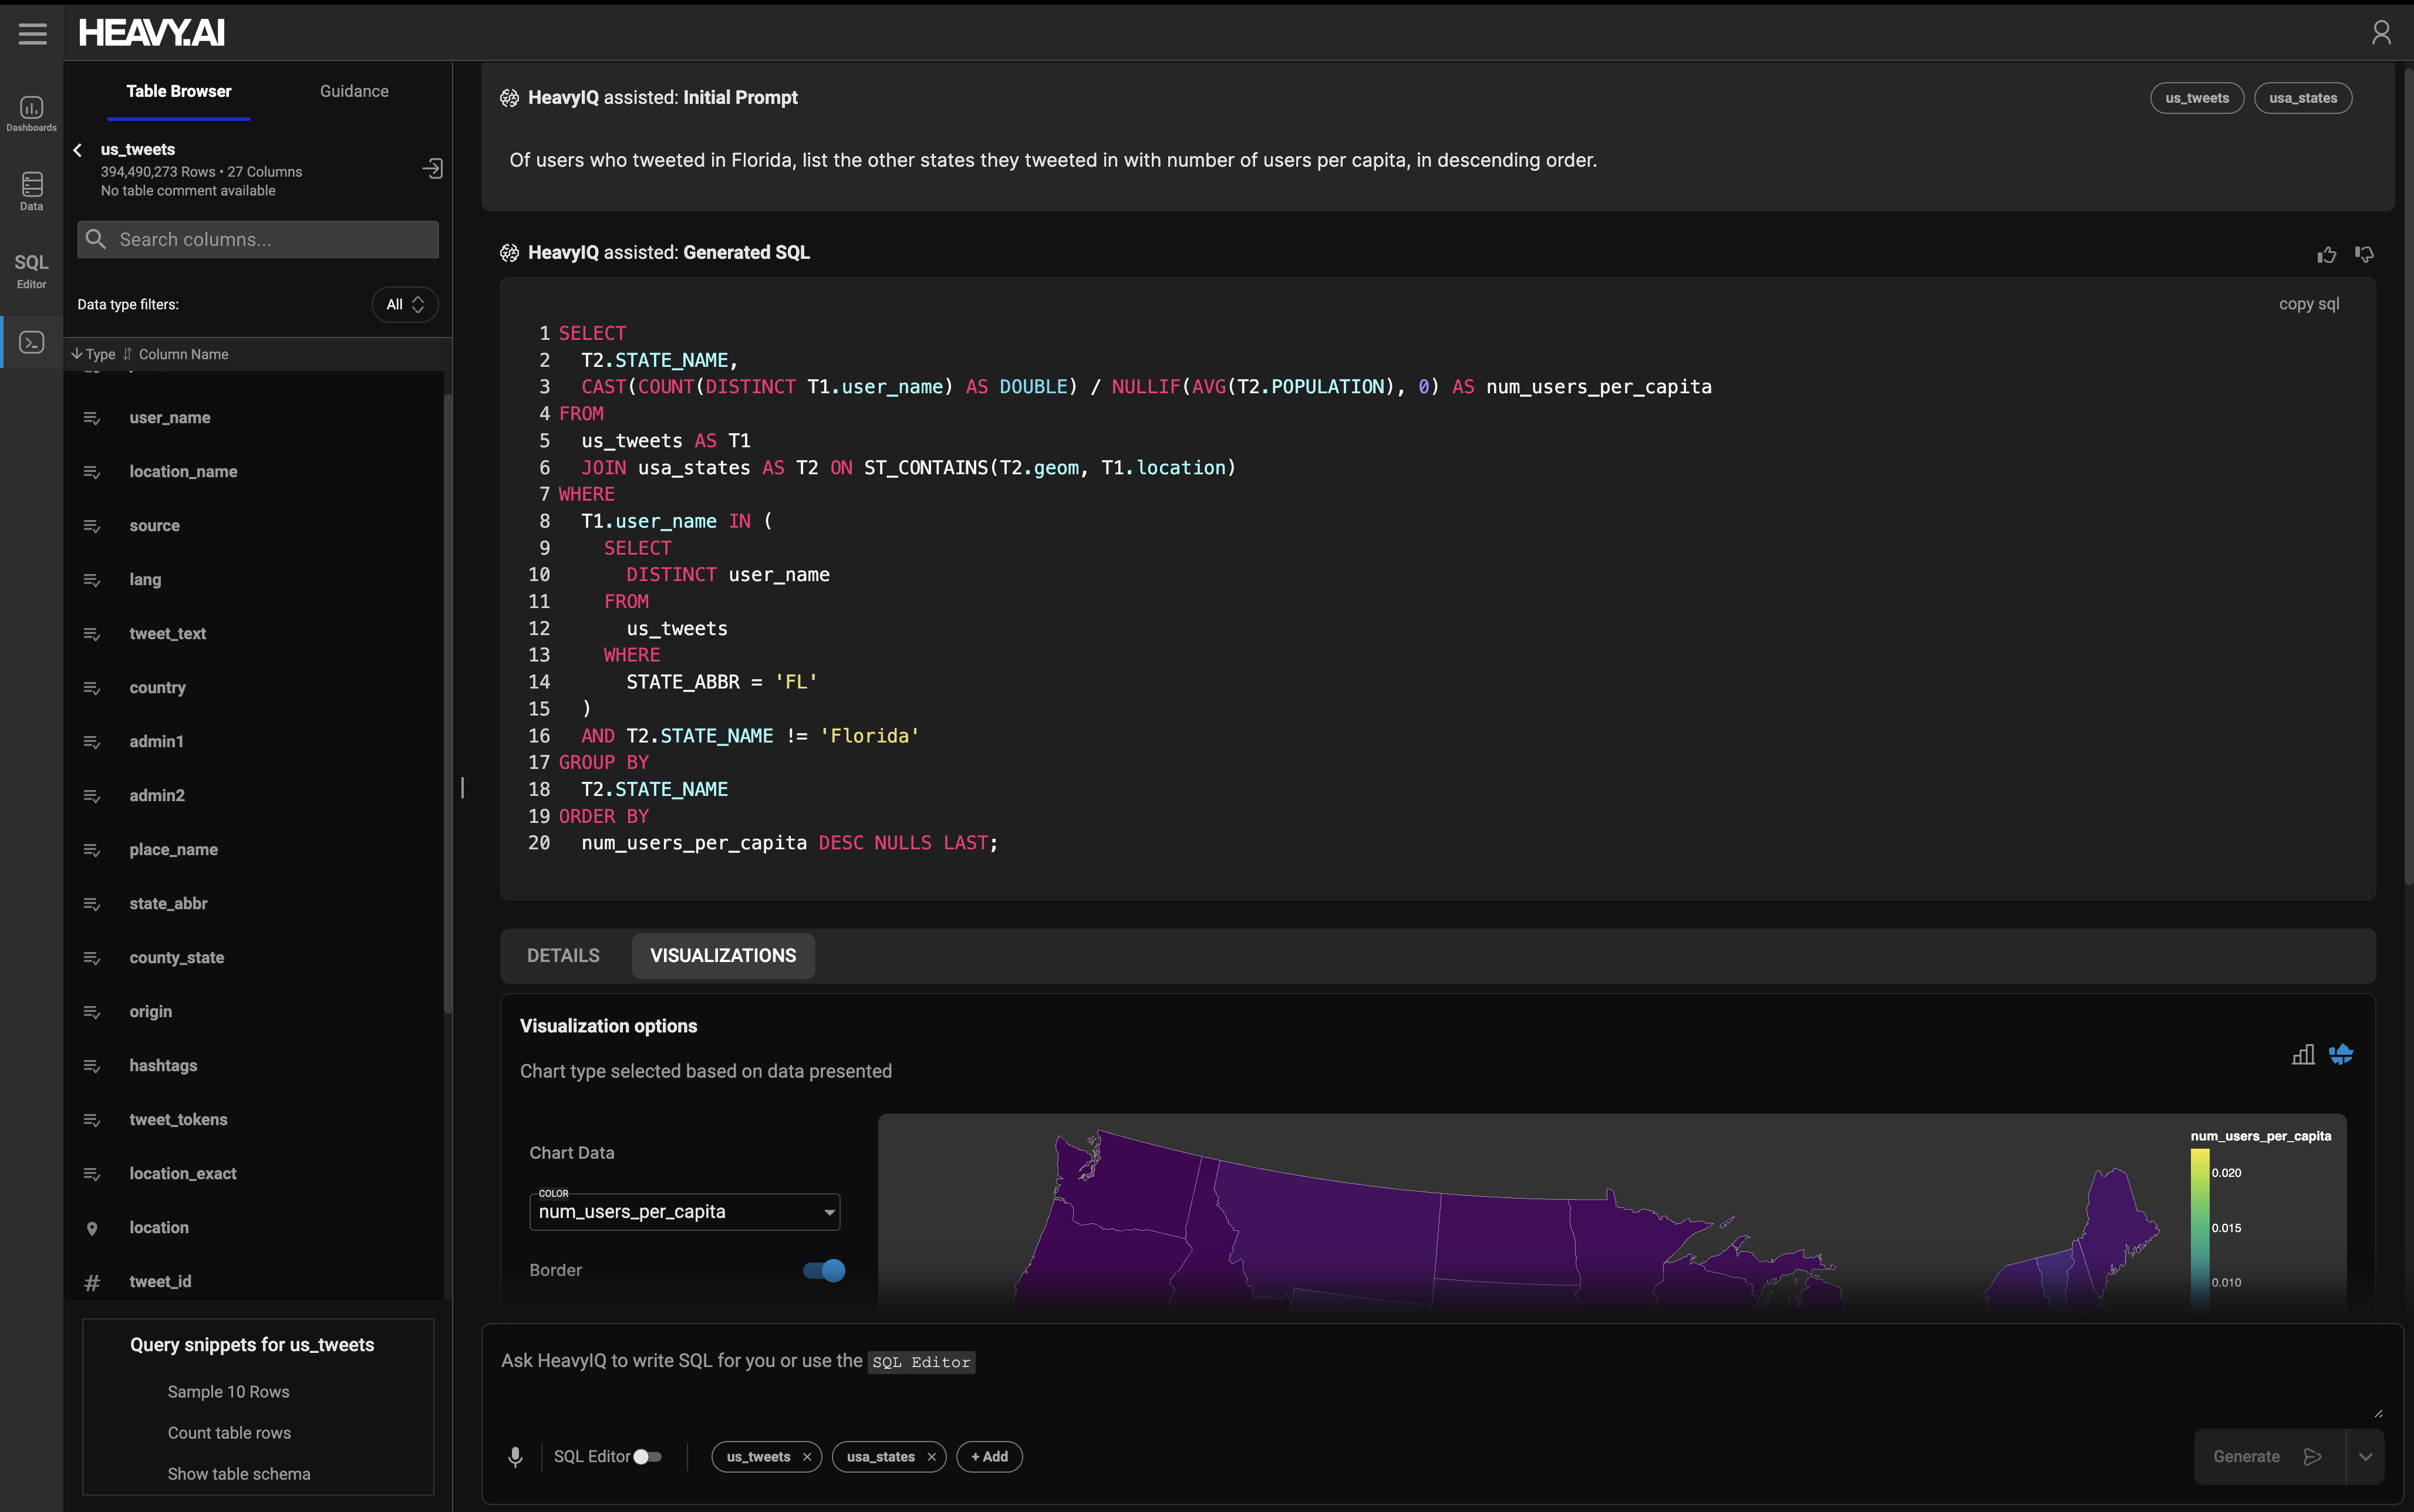Image resolution: width=2414 pixels, height=1512 pixels.
Task: Open the Data section from the sidebar
Action: click(x=31, y=190)
